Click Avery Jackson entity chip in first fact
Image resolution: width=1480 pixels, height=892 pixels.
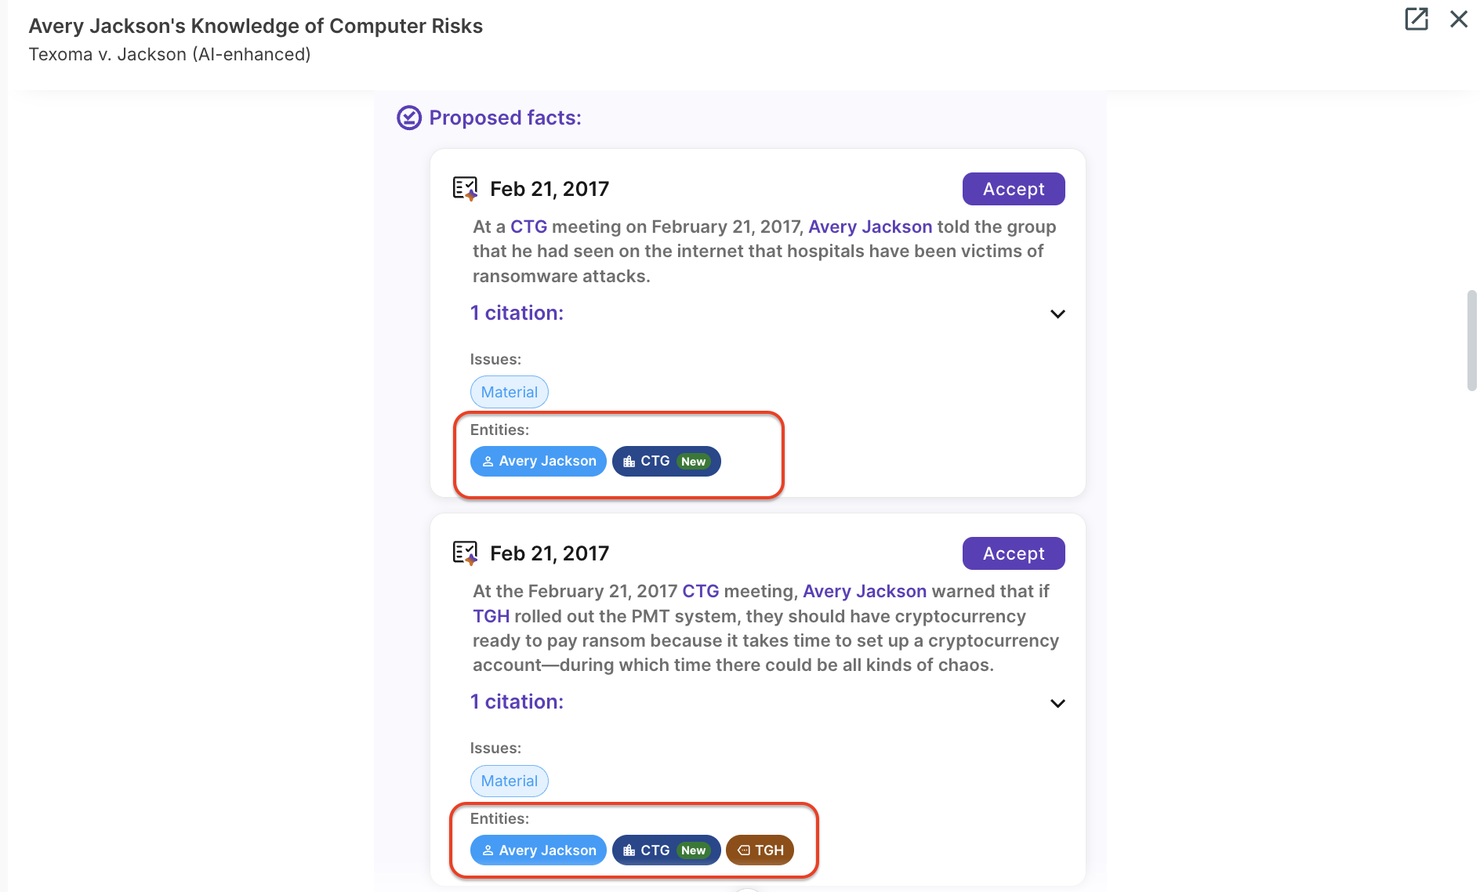(x=538, y=461)
